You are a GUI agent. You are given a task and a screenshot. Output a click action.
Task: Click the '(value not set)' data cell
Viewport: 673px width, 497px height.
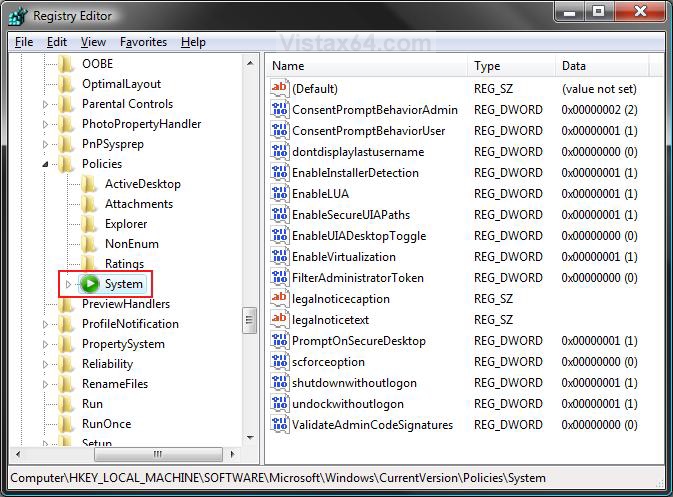point(599,89)
